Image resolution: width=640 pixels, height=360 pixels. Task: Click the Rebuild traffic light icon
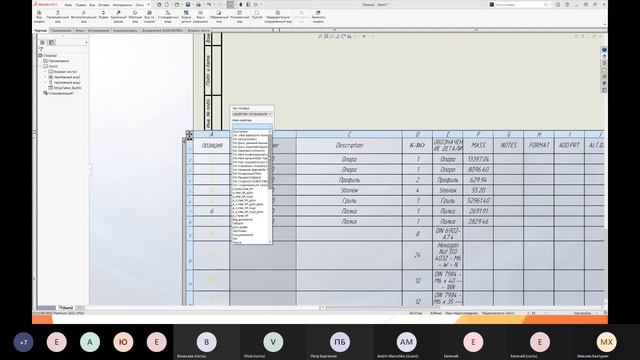240,4
